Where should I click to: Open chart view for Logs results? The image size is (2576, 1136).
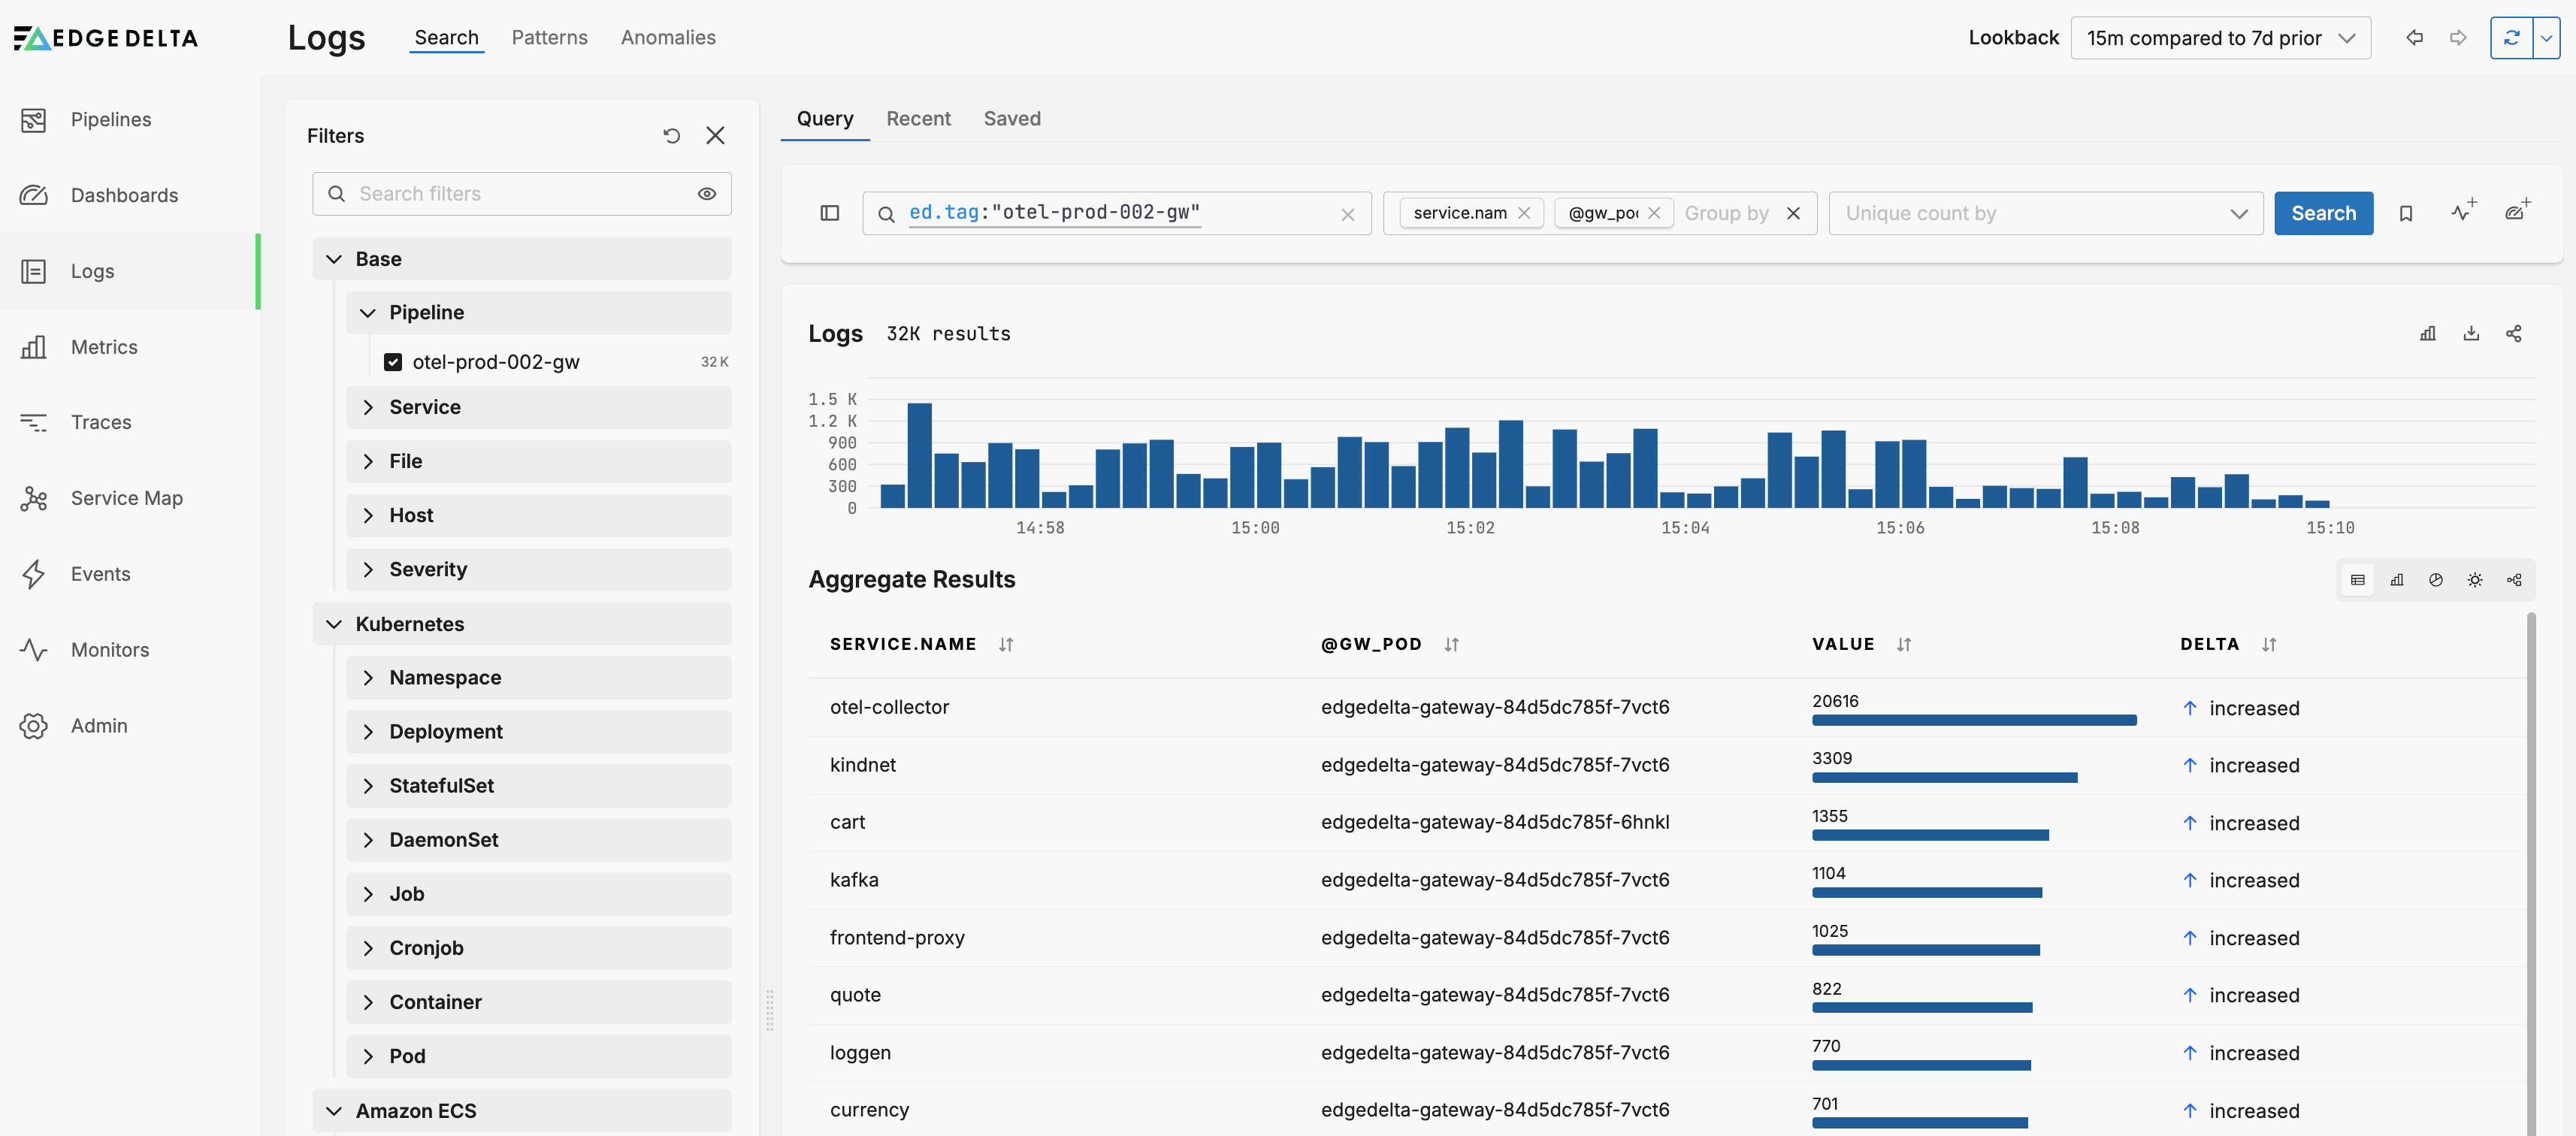pos(2427,333)
